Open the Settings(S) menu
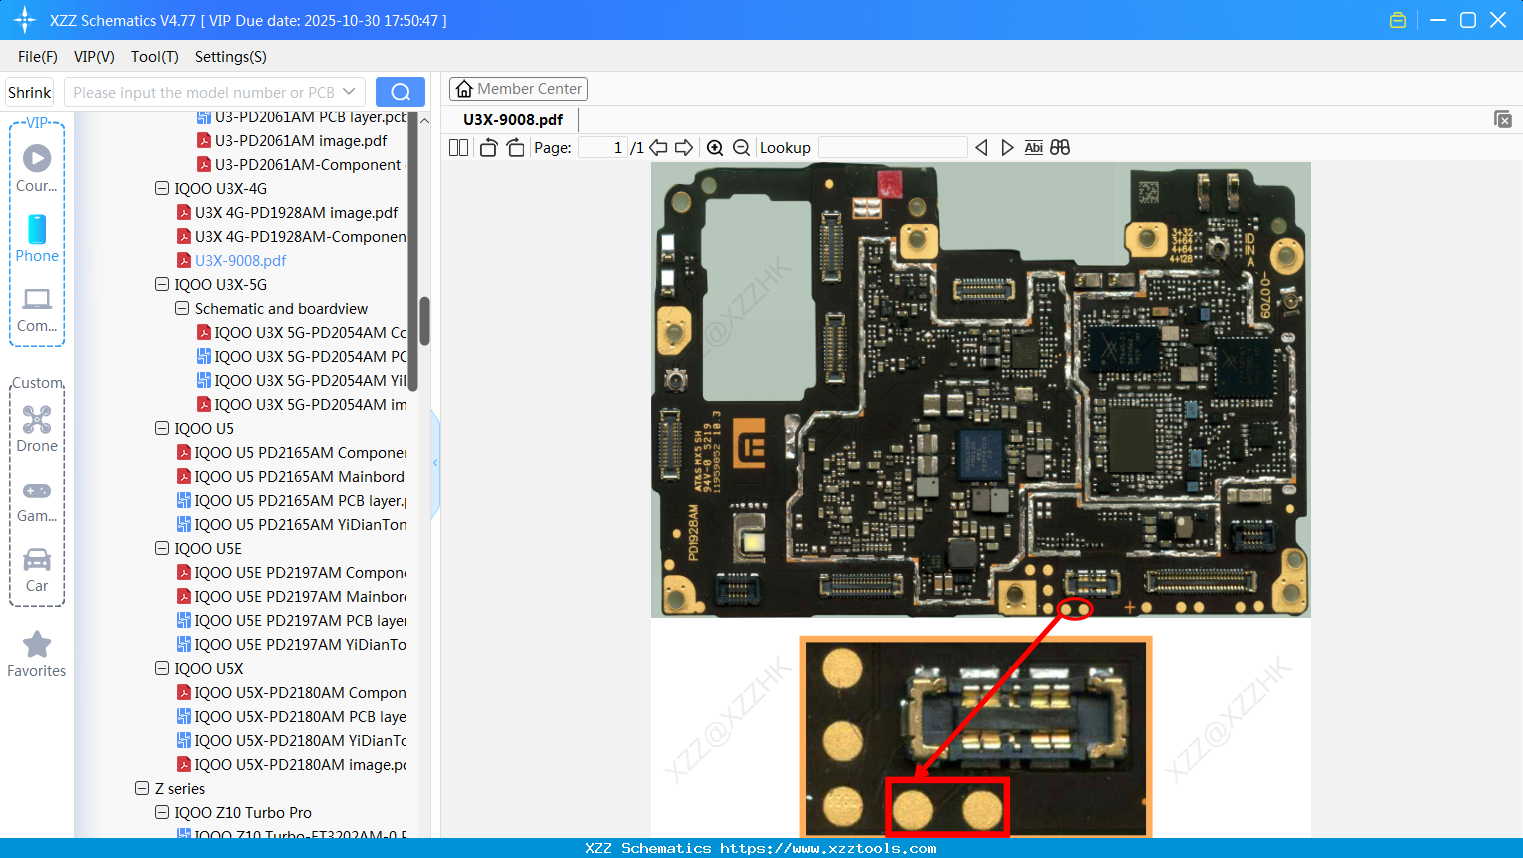 pos(230,57)
